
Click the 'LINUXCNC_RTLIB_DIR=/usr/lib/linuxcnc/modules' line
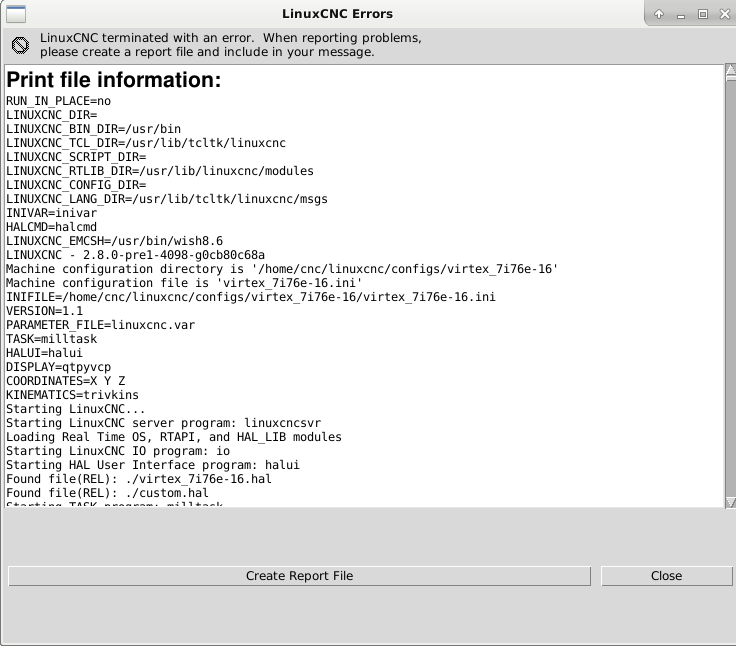pyautogui.click(x=160, y=171)
